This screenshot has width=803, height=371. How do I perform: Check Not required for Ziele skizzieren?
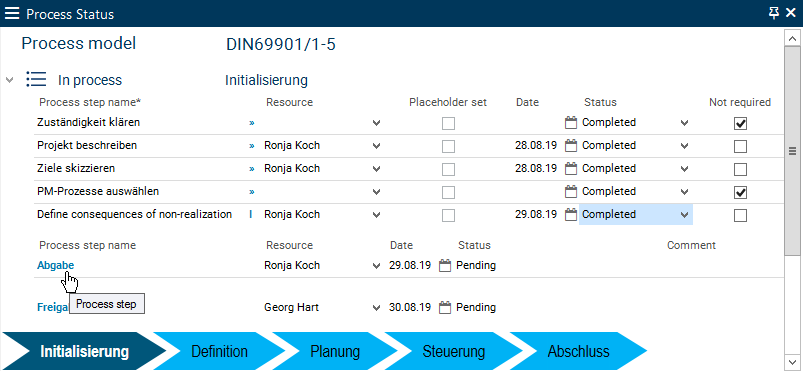[x=741, y=169]
